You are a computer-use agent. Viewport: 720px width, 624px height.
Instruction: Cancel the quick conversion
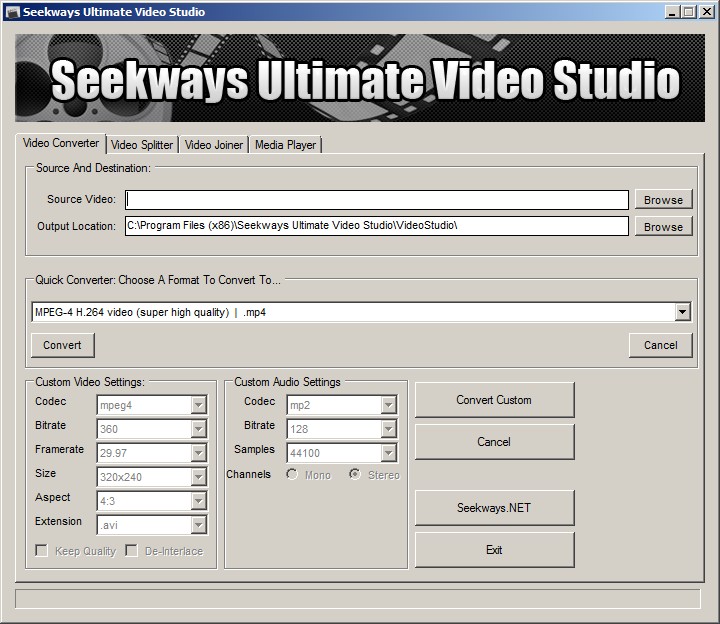(x=660, y=345)
